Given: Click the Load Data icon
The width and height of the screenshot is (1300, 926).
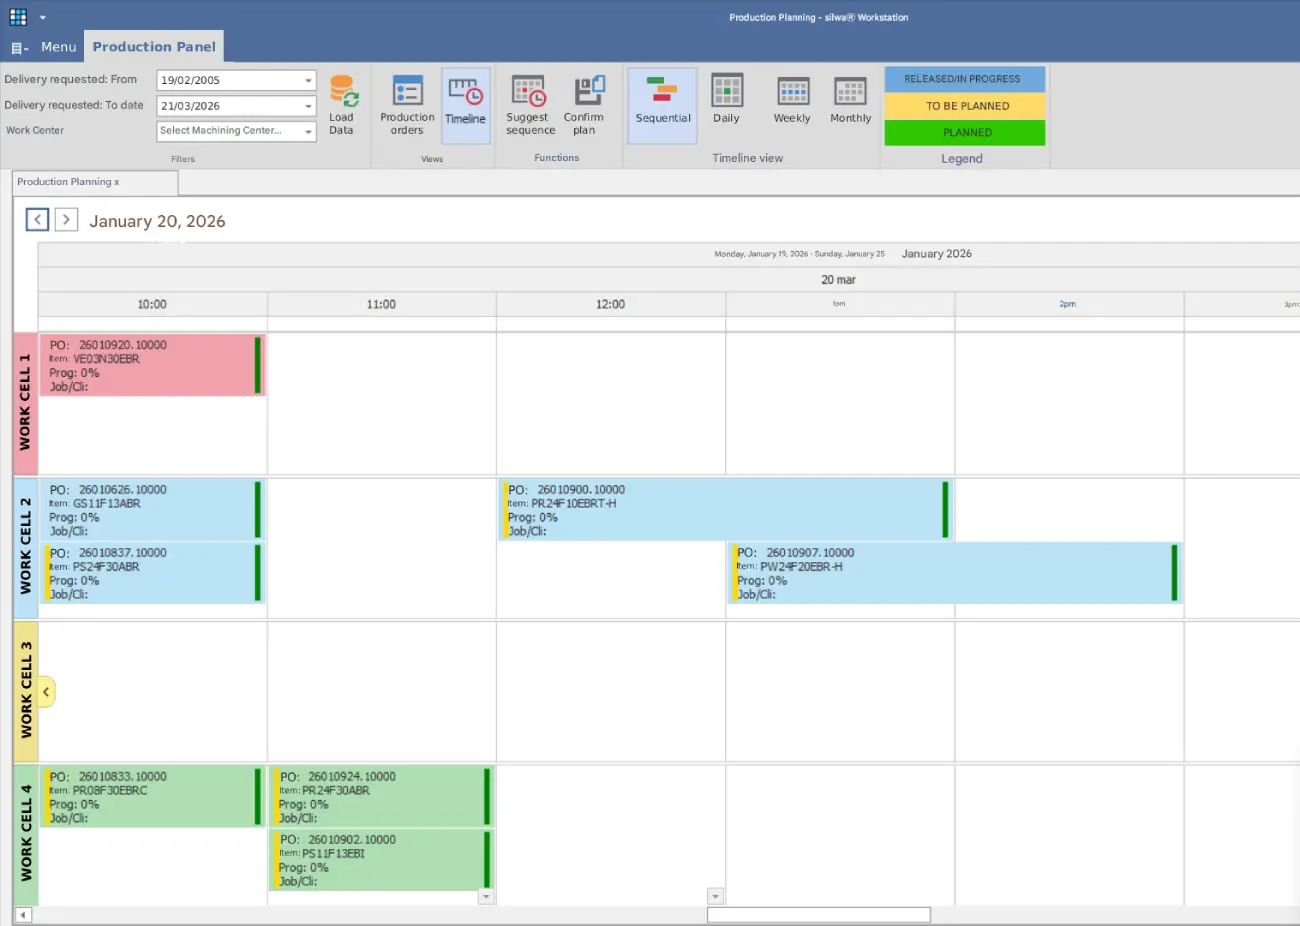Looking at the screenshot, I should coord(343,103).
